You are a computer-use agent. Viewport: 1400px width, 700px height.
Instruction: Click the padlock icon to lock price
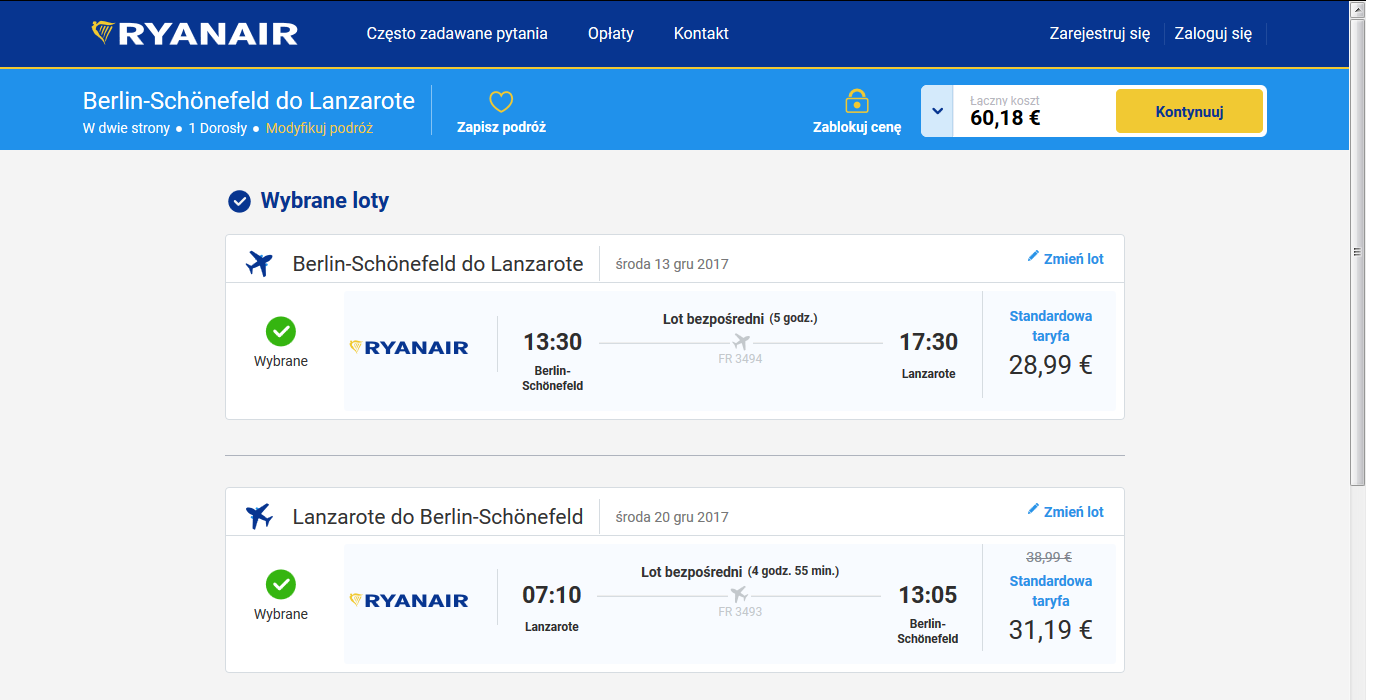[x=857, y=101]
